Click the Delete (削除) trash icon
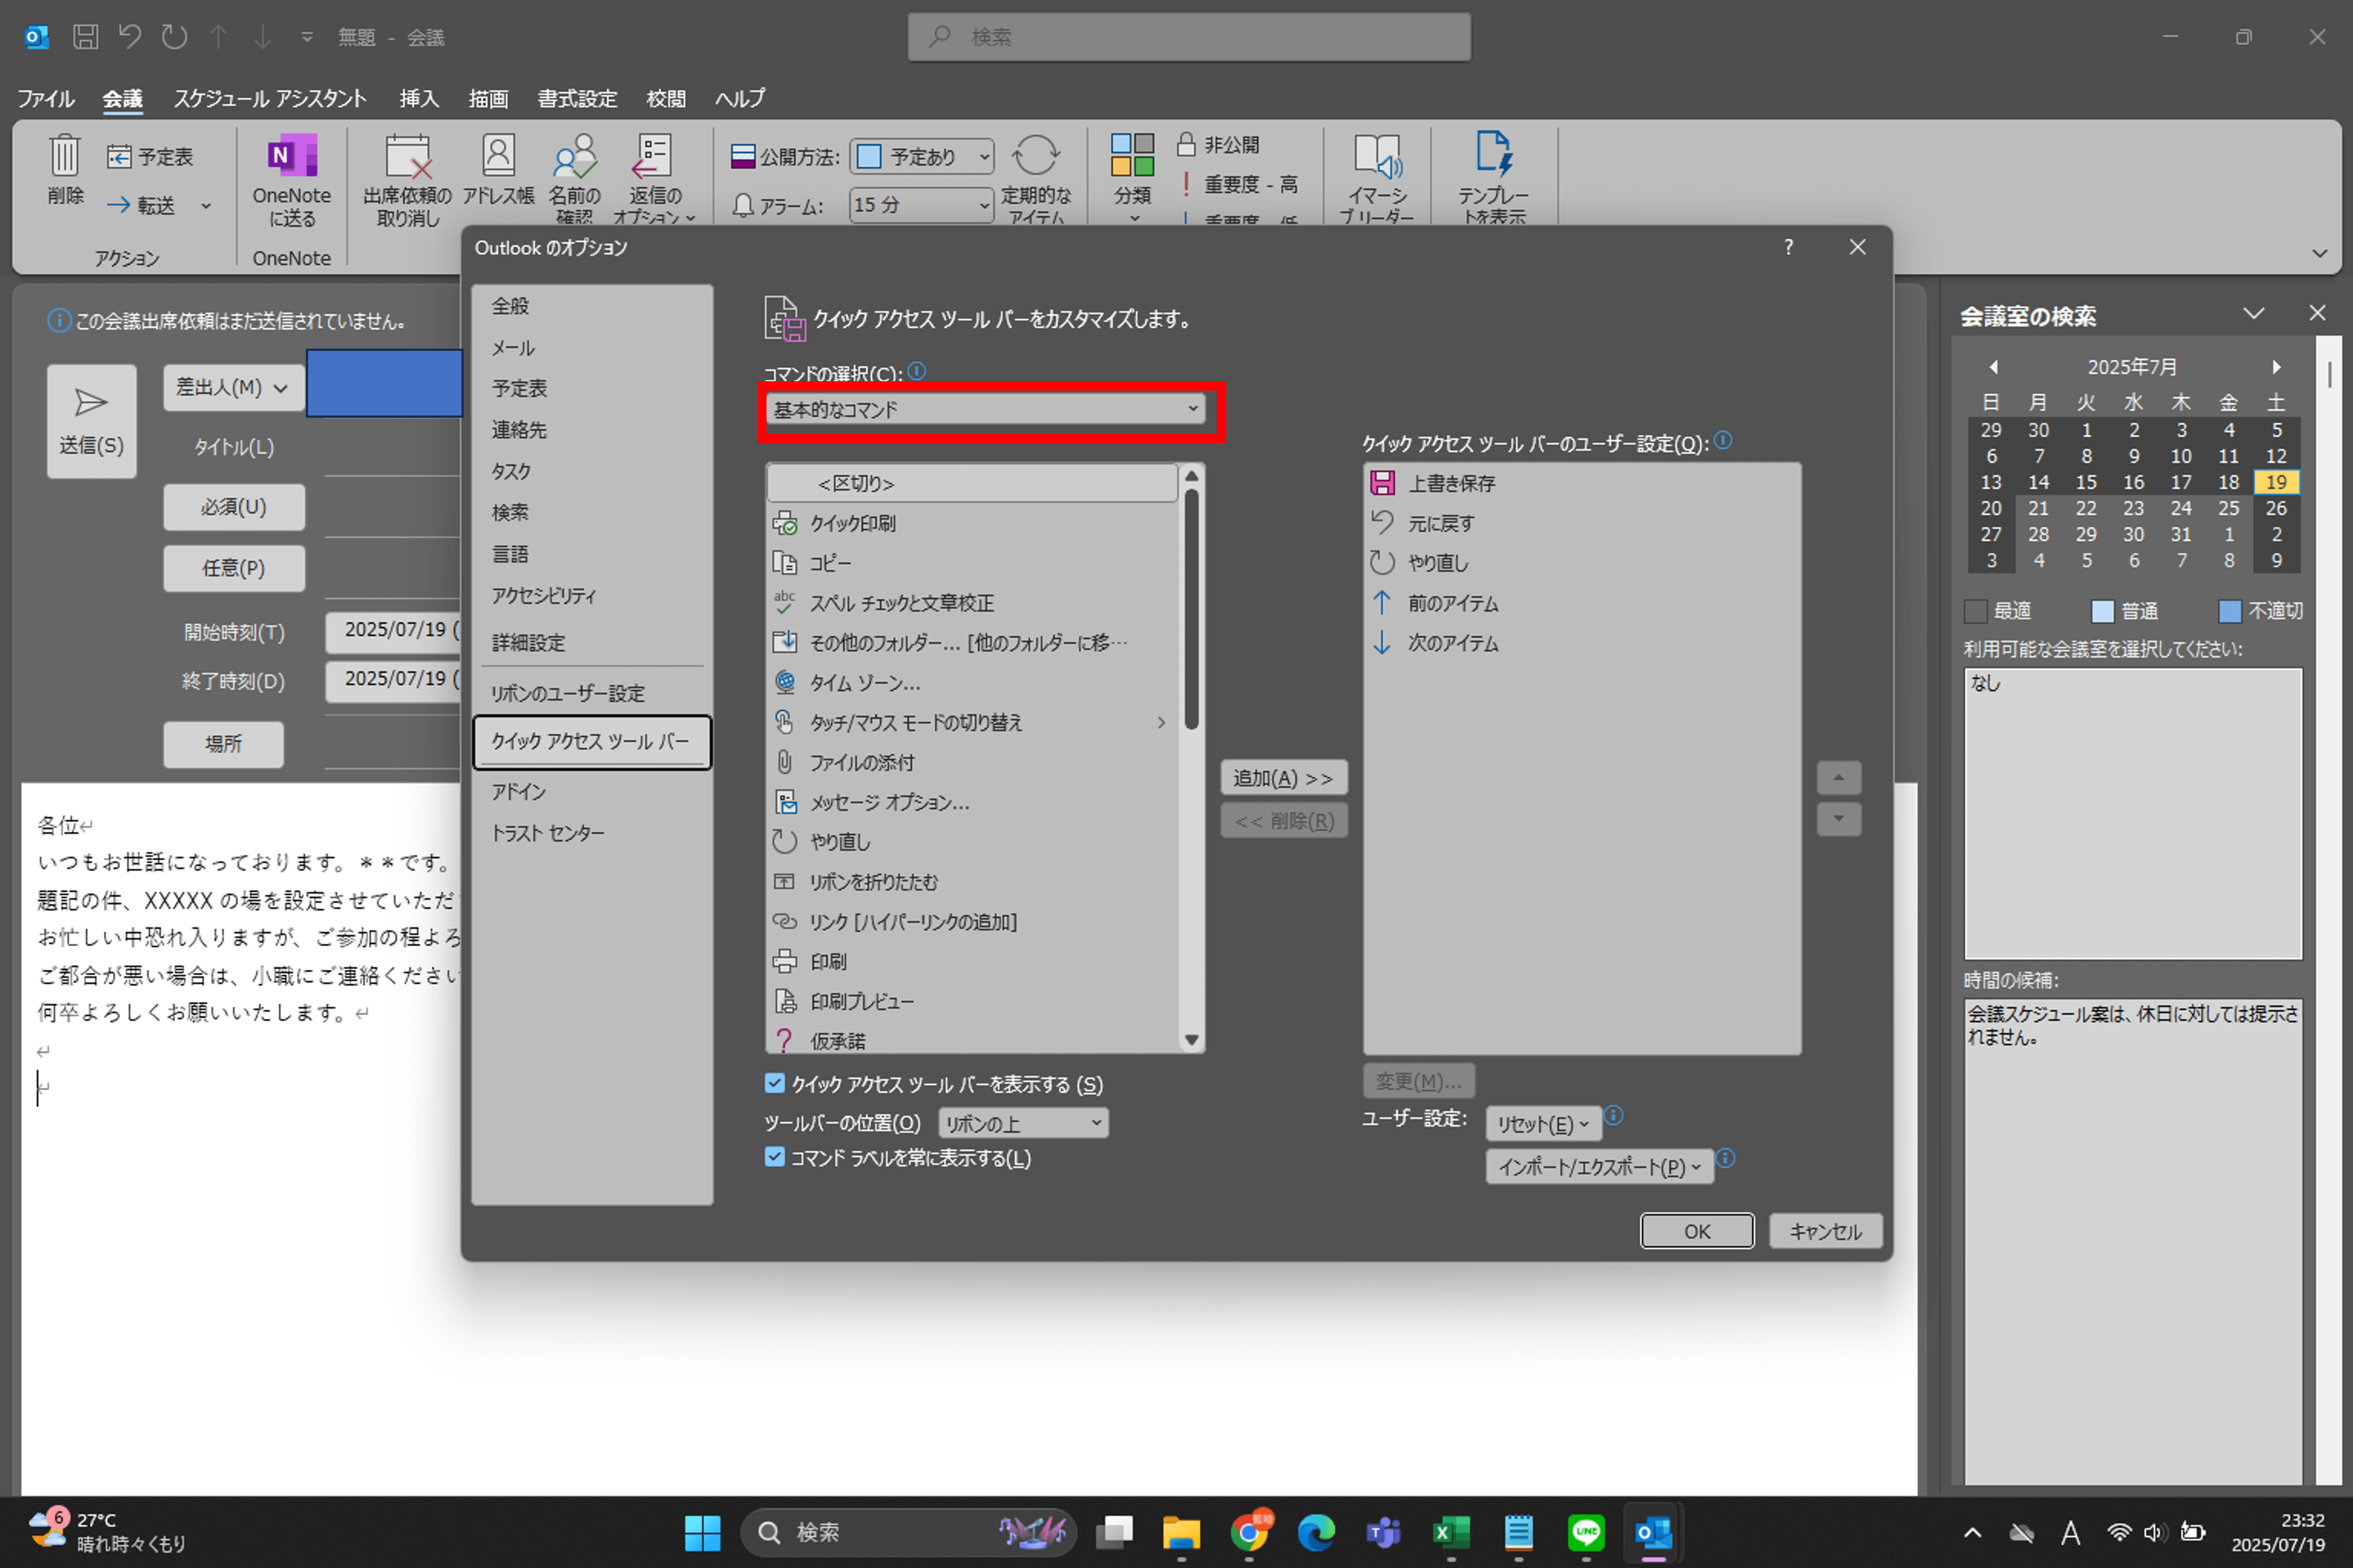This screenshot has height=1568, width=2353. click(x=65, y=156)
